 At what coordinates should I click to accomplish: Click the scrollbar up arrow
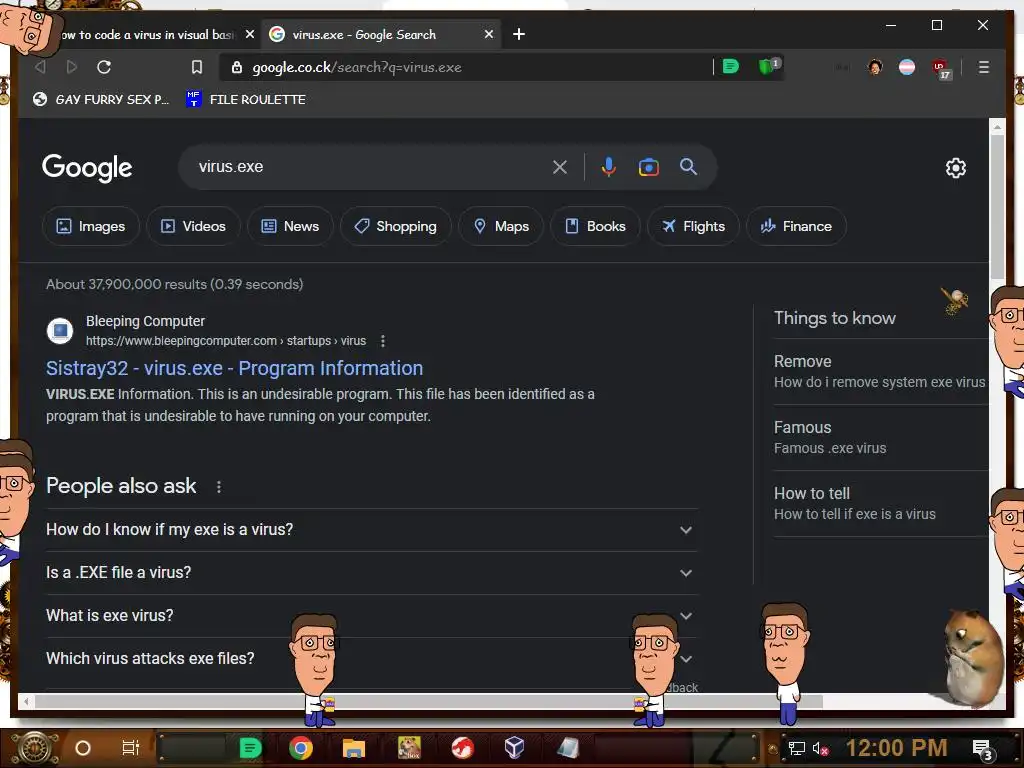pos(997,125)
